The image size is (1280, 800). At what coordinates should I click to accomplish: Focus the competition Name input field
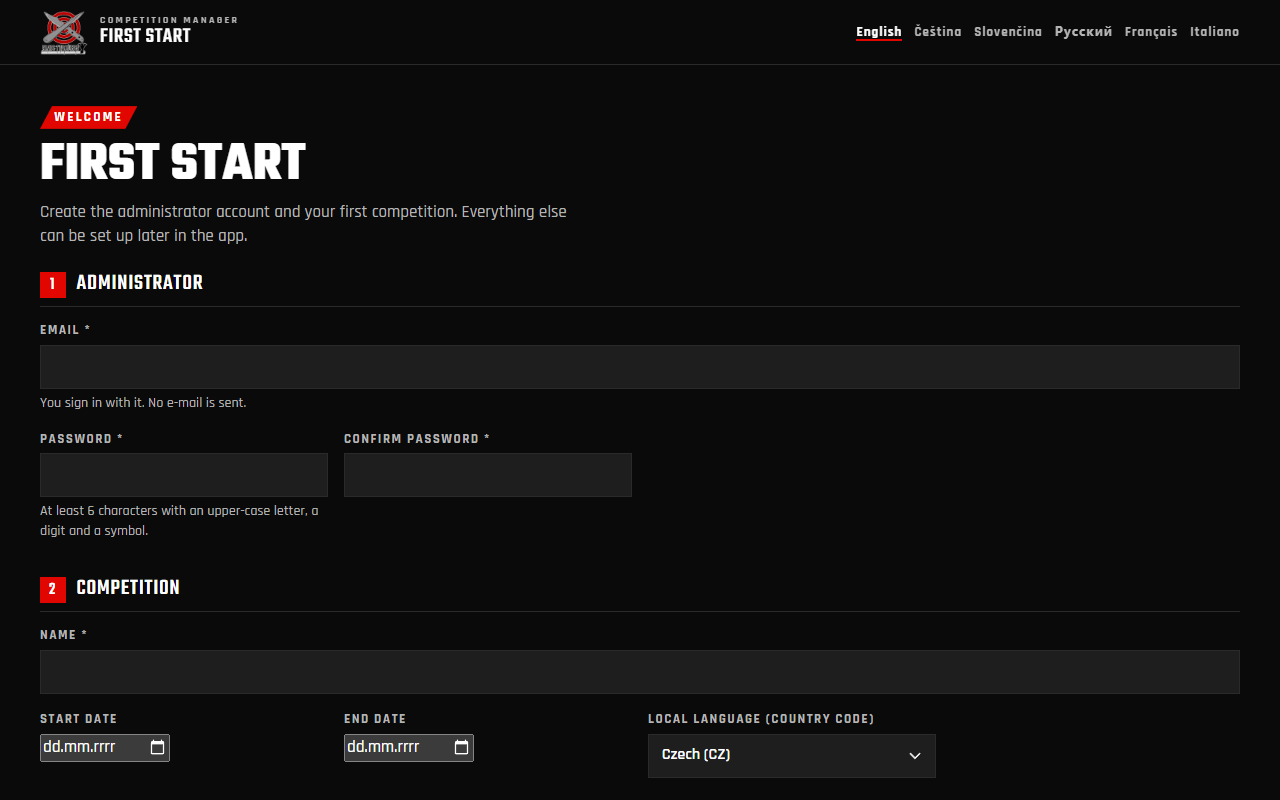tap(640, 672)
